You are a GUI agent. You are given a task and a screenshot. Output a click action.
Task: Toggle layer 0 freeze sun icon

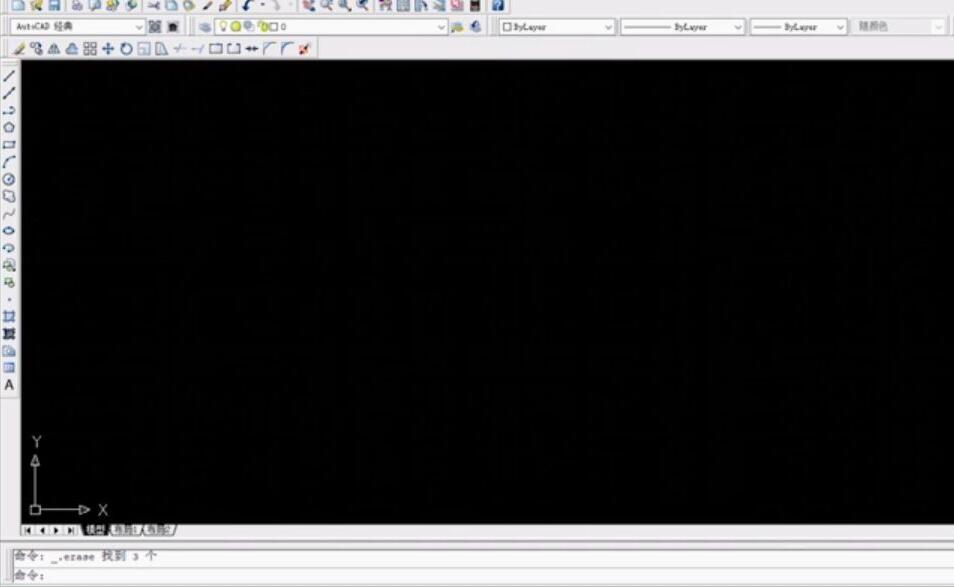pos(236,27)
